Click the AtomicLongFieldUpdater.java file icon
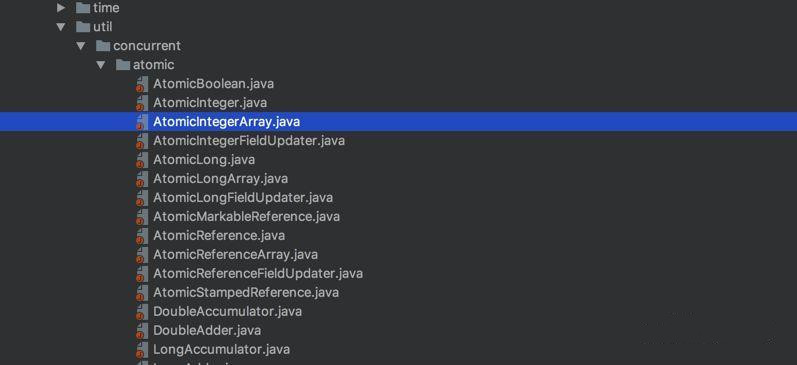This screenshot has width=797, height=365. point(141,198)
